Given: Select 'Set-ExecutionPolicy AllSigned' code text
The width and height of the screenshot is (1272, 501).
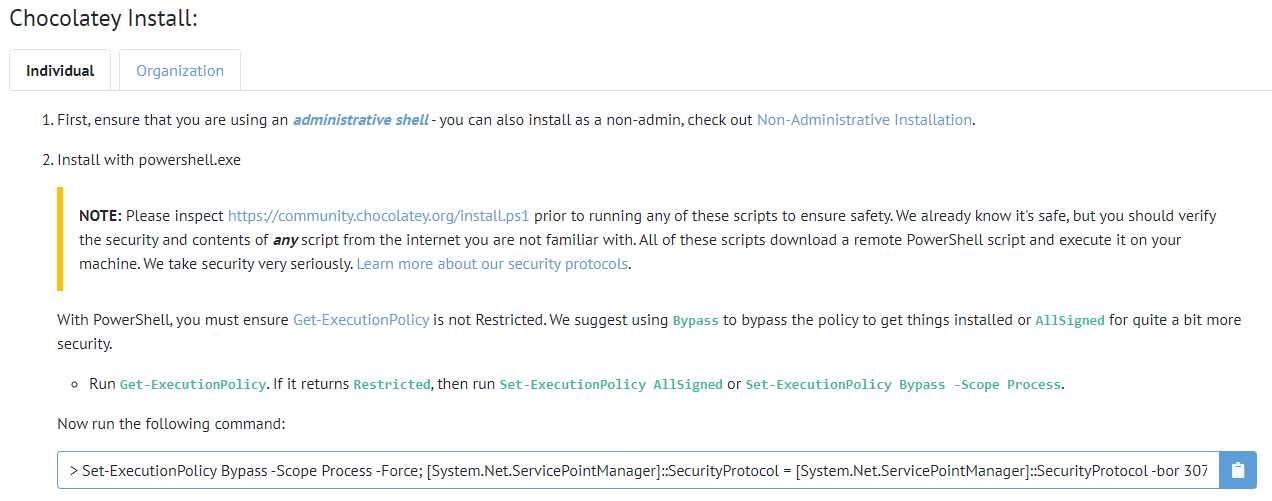Looking at the screenshot, I should [611, 385].
